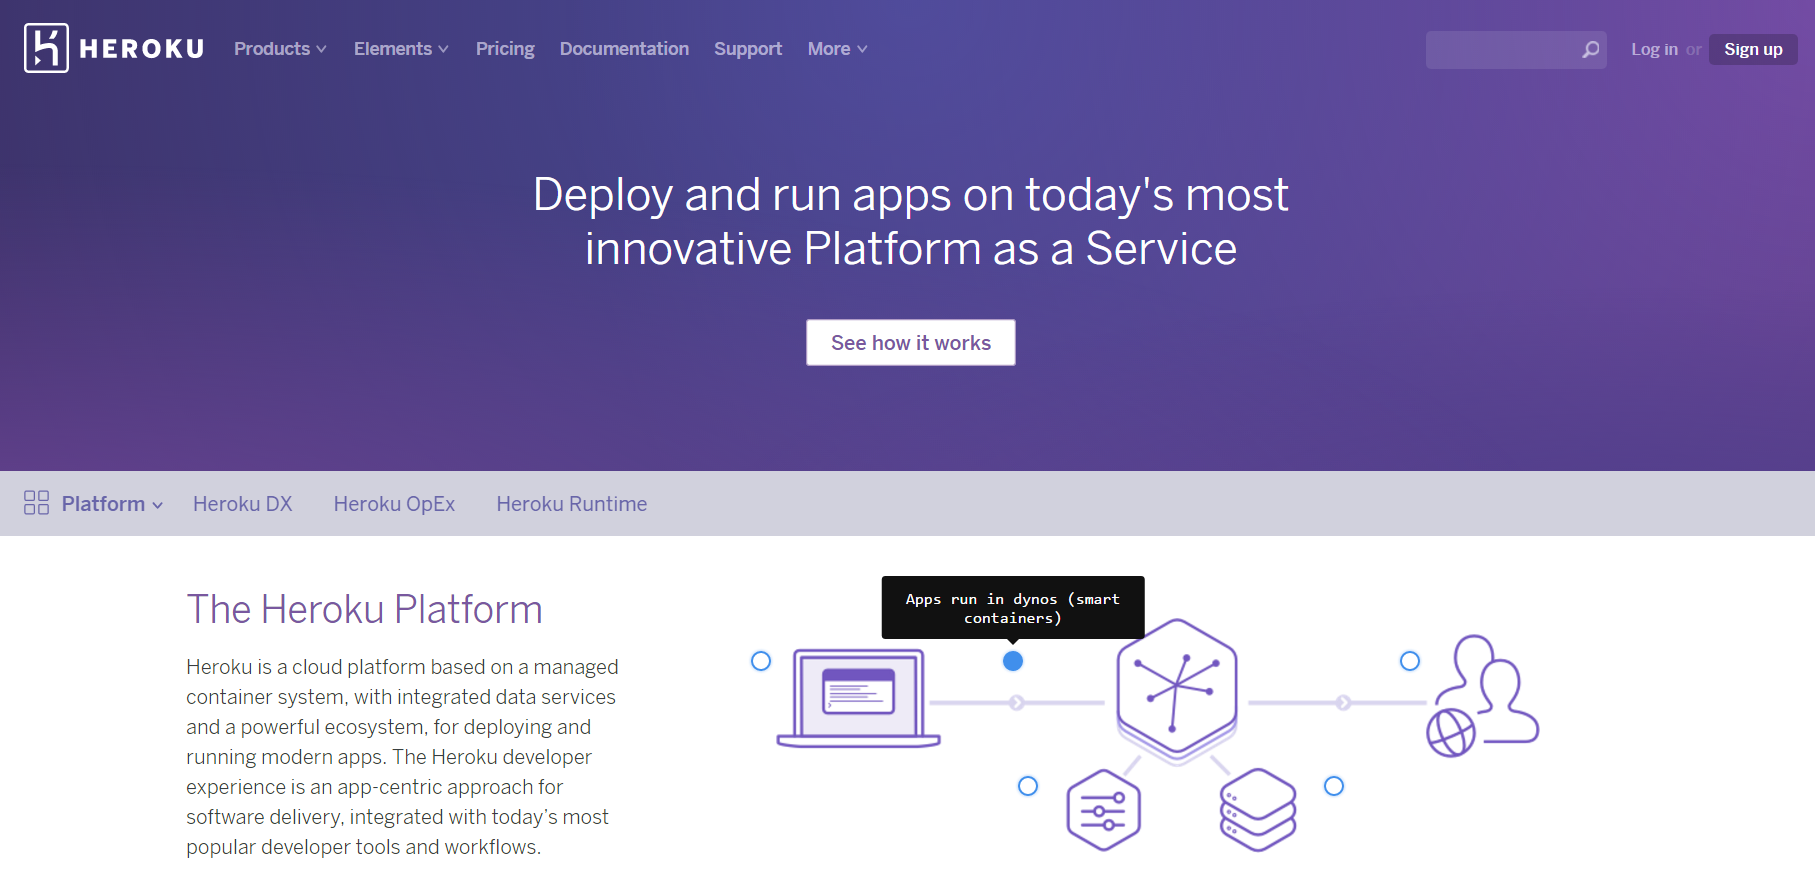Image resolution: width=1815 pixels, height=886 pixels.
Task: Click the Heroku logo icon
Action: (46, 48)
